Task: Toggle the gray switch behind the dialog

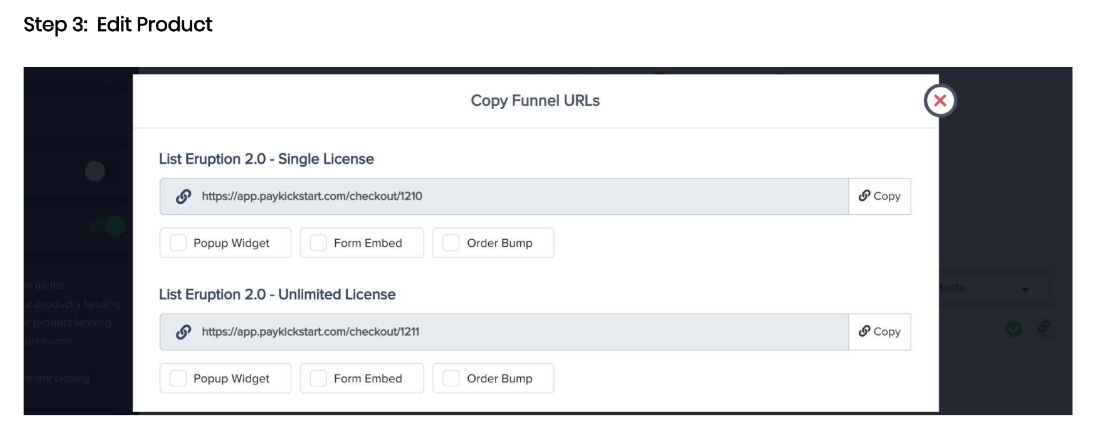Action: pos(97,172)
